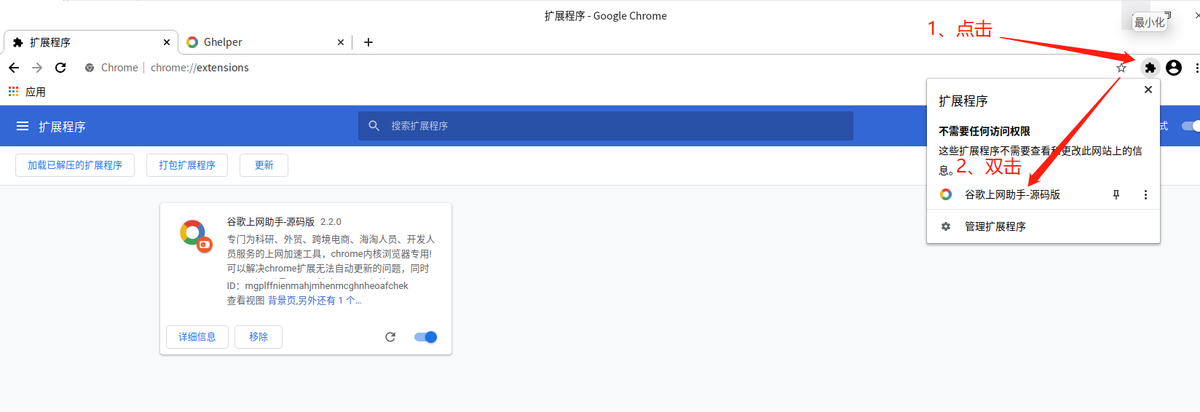
Task: Go back with the browser back arrow
Action: (x=13, y=67)
